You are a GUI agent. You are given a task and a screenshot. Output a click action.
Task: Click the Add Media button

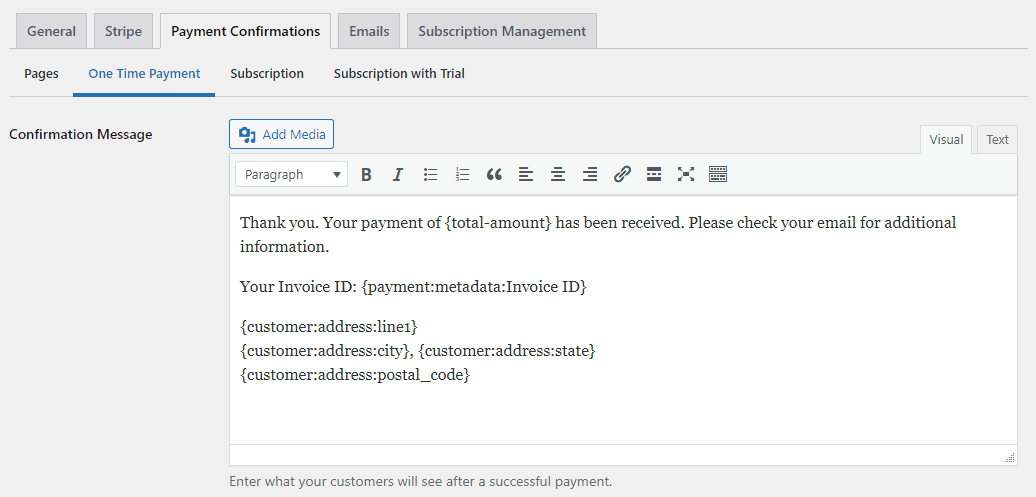click(281, 134)
